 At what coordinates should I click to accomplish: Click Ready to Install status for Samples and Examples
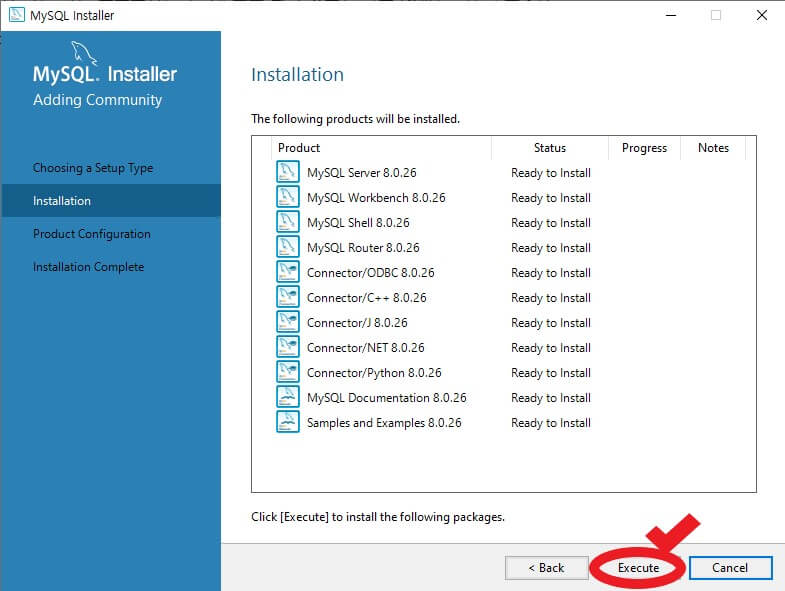tap(551, 423)
